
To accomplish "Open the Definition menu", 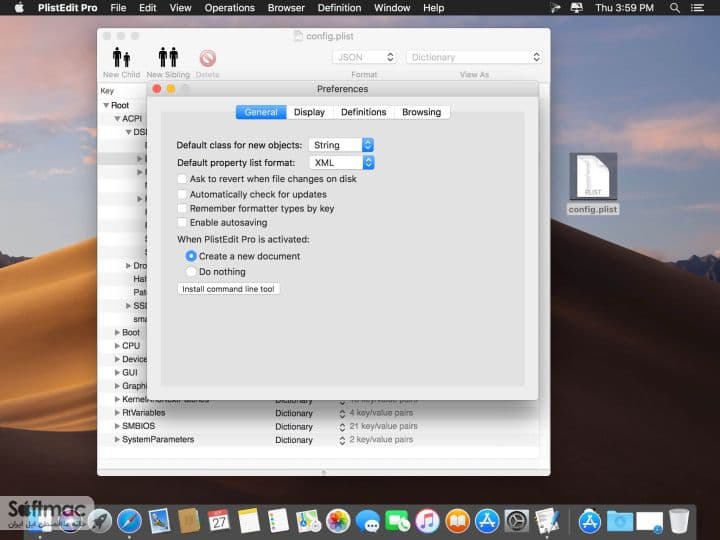I will click(x=339, y=8).
